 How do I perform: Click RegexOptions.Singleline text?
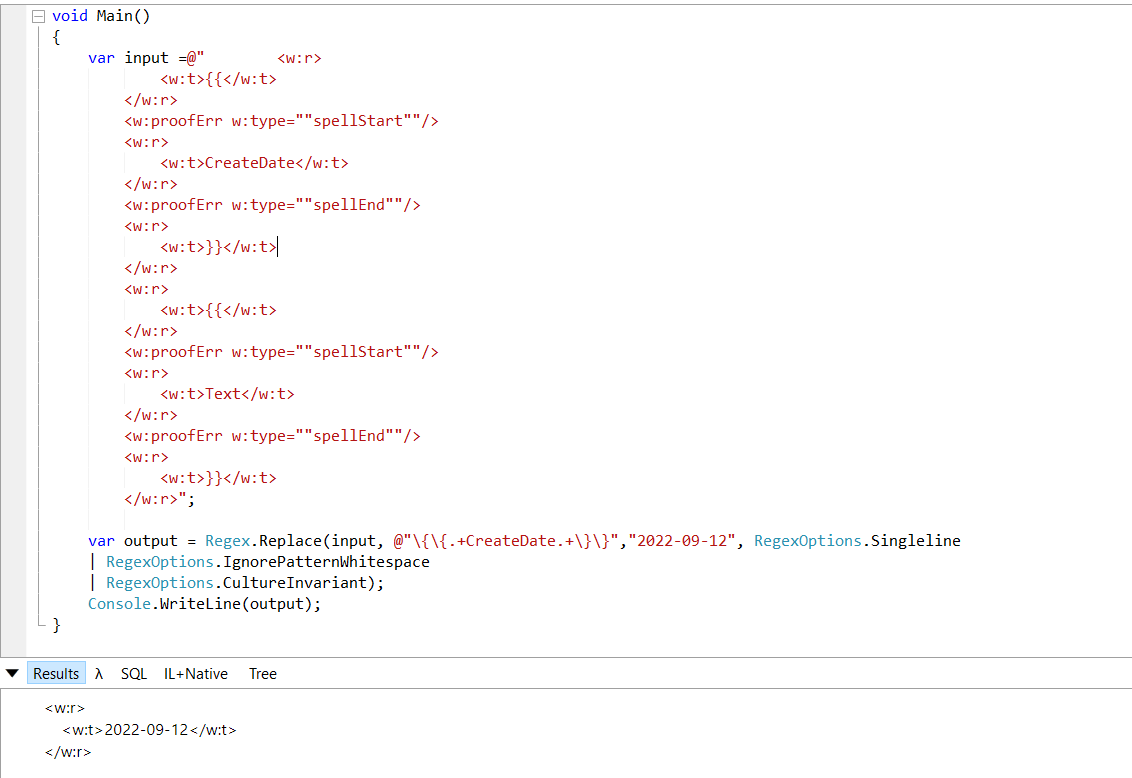pyautogui.click(x=858, y=541)
